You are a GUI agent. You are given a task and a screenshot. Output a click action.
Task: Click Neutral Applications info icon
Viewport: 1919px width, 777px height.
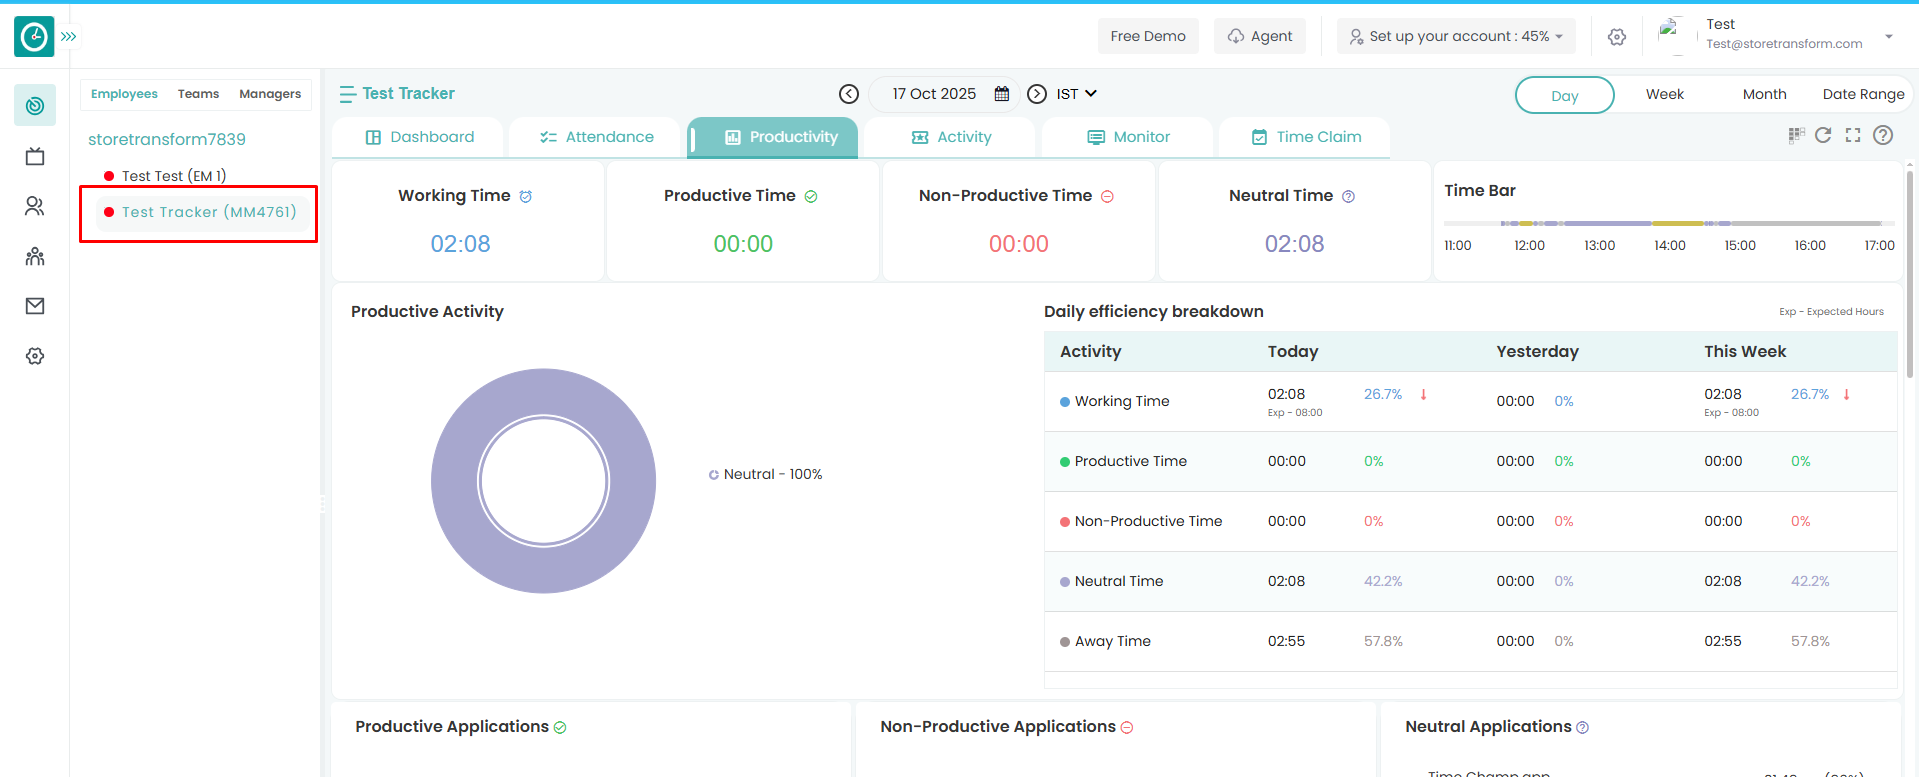click(1582, 728)
